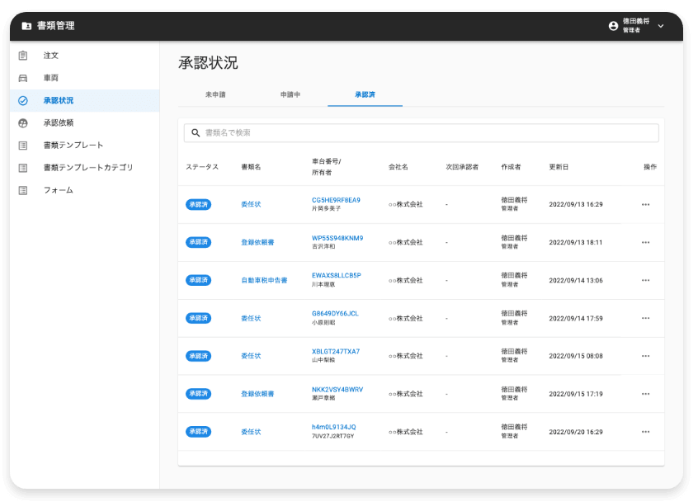Switch to the 申請中 tab
Image resolution: width=698 pixels, height=501 pixels.
pos(290,94)
